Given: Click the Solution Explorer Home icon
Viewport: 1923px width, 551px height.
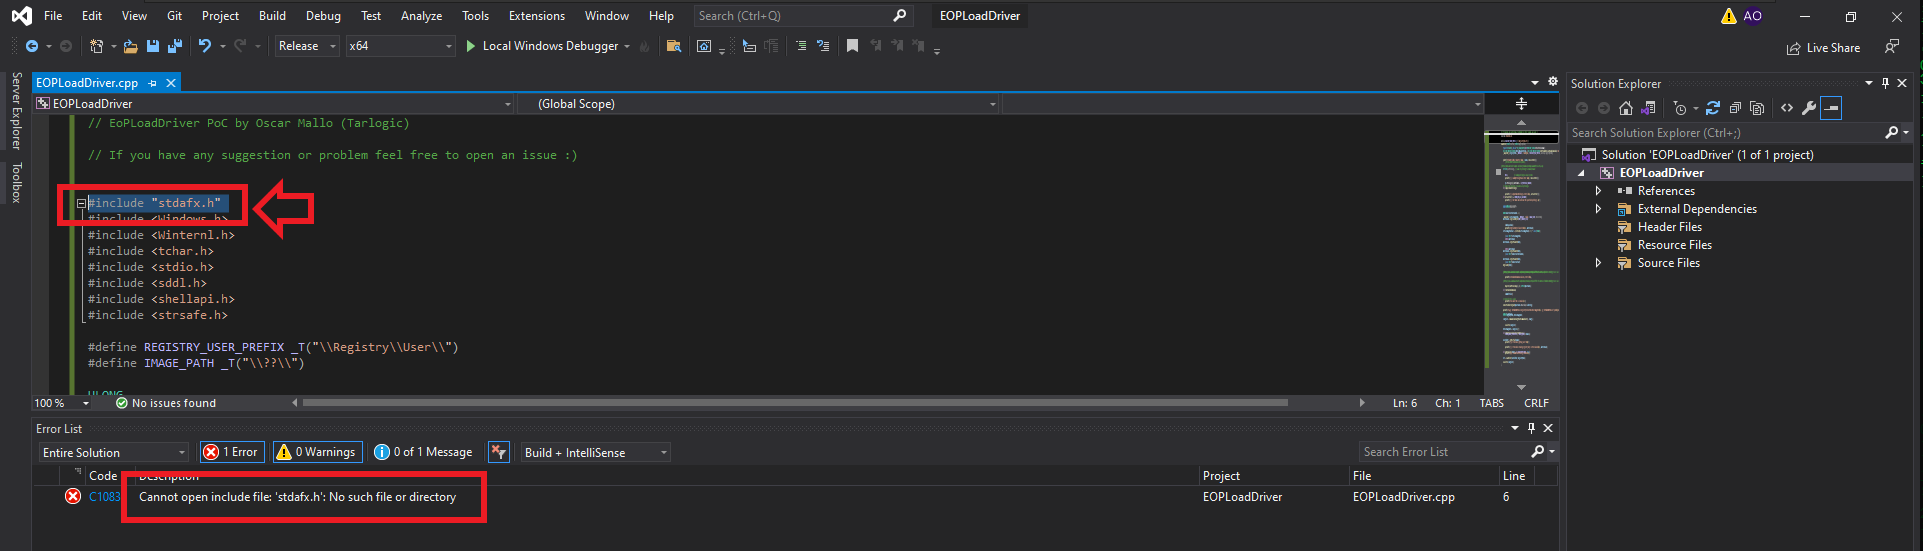Looking at the screenshot, I should tap(1626, 108).
